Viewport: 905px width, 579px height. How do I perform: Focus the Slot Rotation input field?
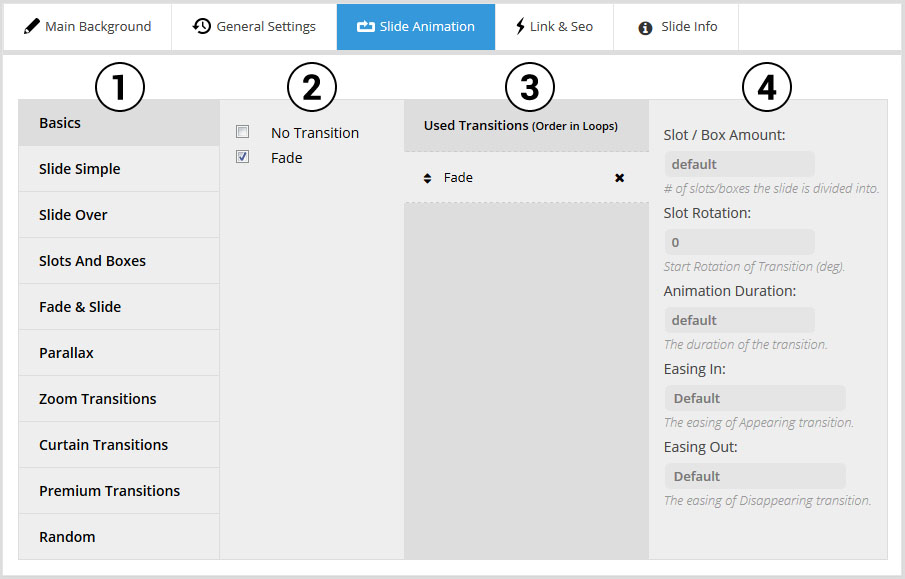click(739, 242)
